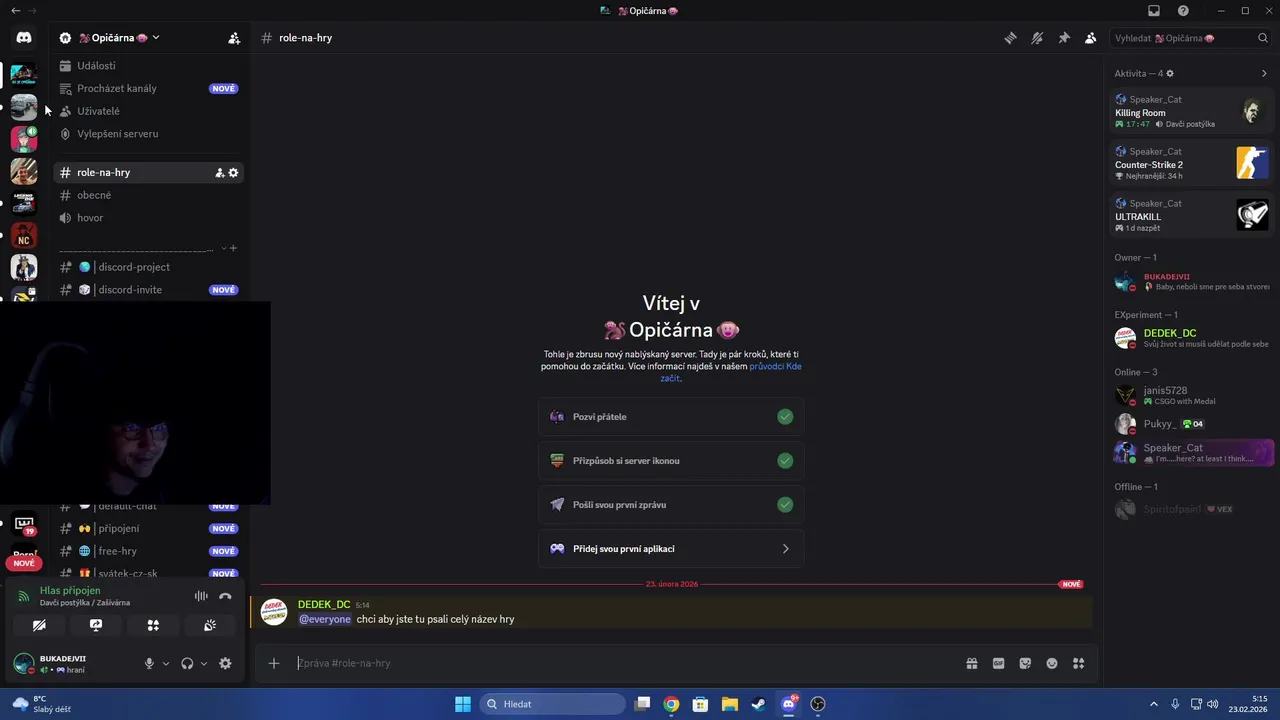Focus the Vyhledat Opičárna search field
Image resolution: width=1280 pixels, height=720 pixels.
tap(1191, 38)
